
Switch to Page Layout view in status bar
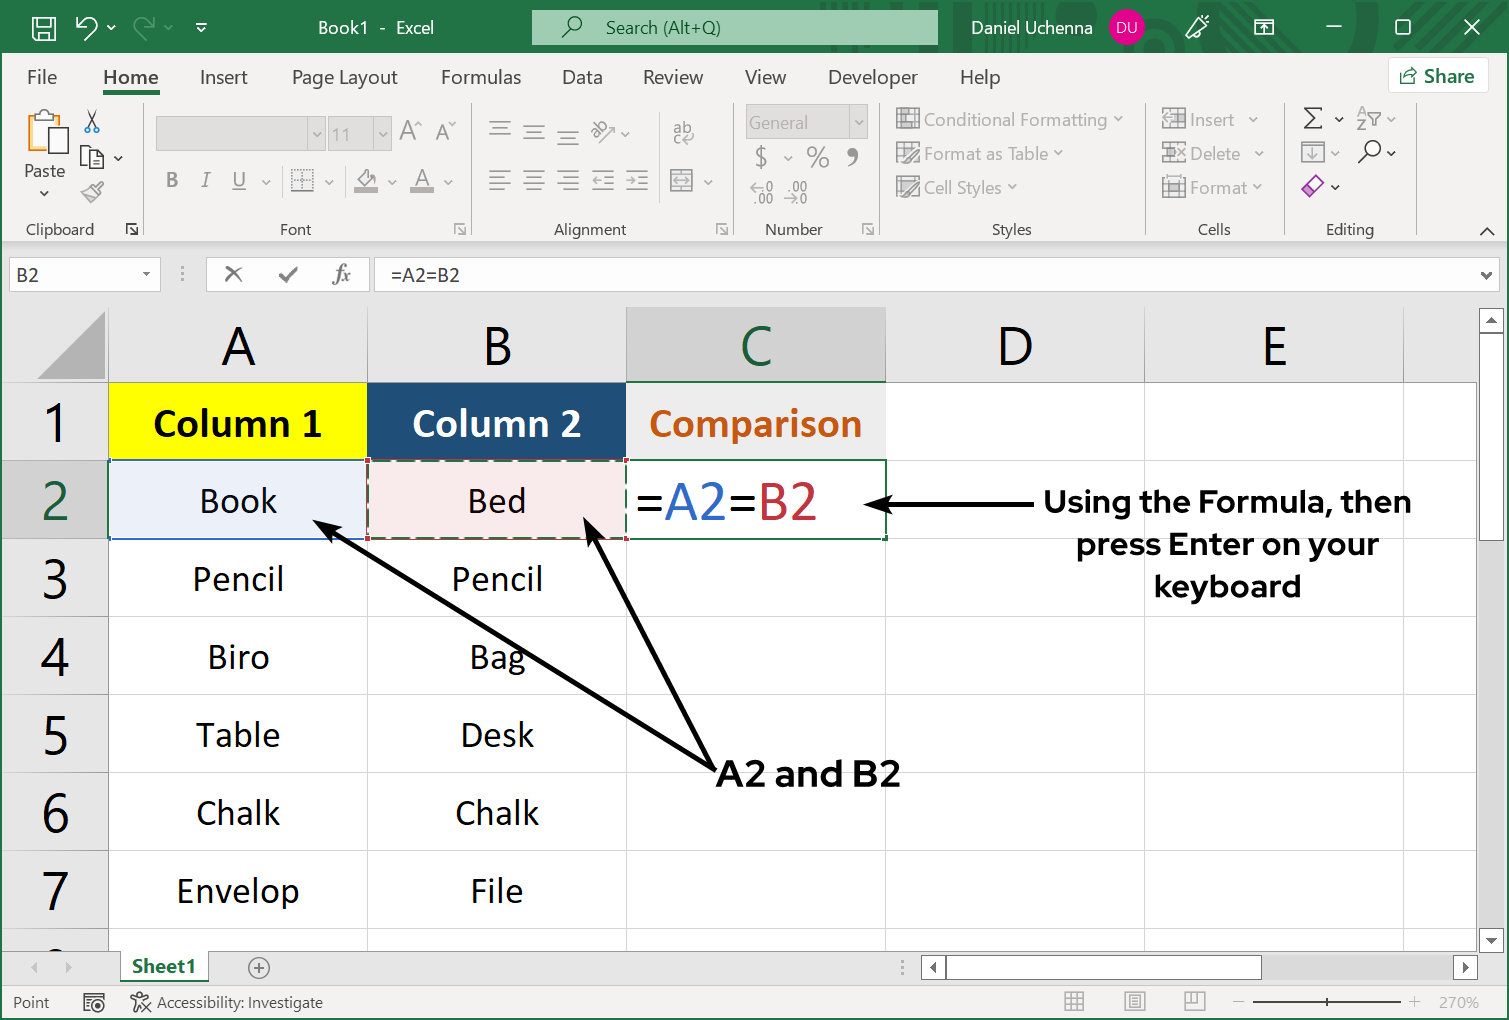point(1134,1002)
